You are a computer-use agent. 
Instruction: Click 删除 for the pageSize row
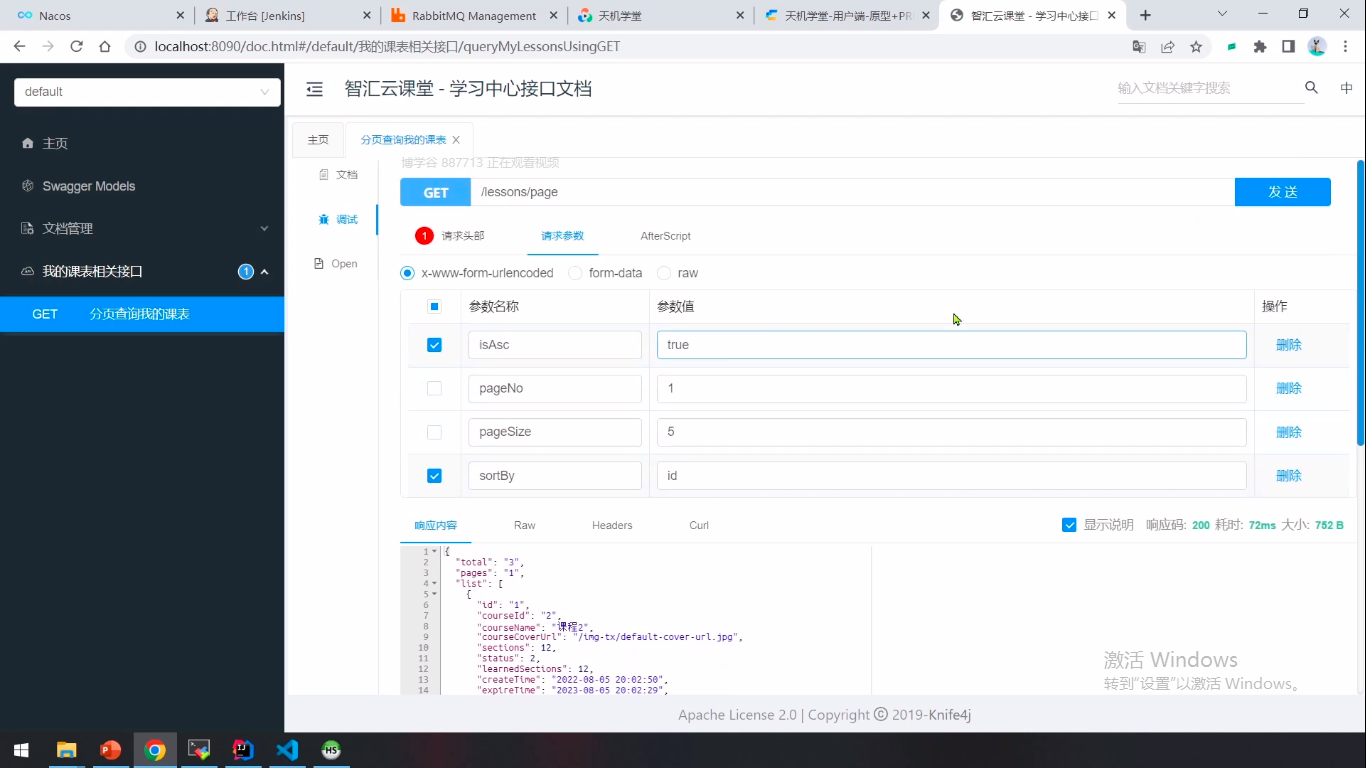click(1289, 432)
